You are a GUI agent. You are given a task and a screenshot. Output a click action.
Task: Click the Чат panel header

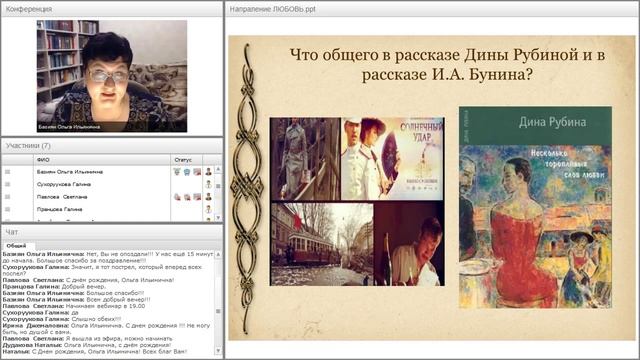click(112, 232)
